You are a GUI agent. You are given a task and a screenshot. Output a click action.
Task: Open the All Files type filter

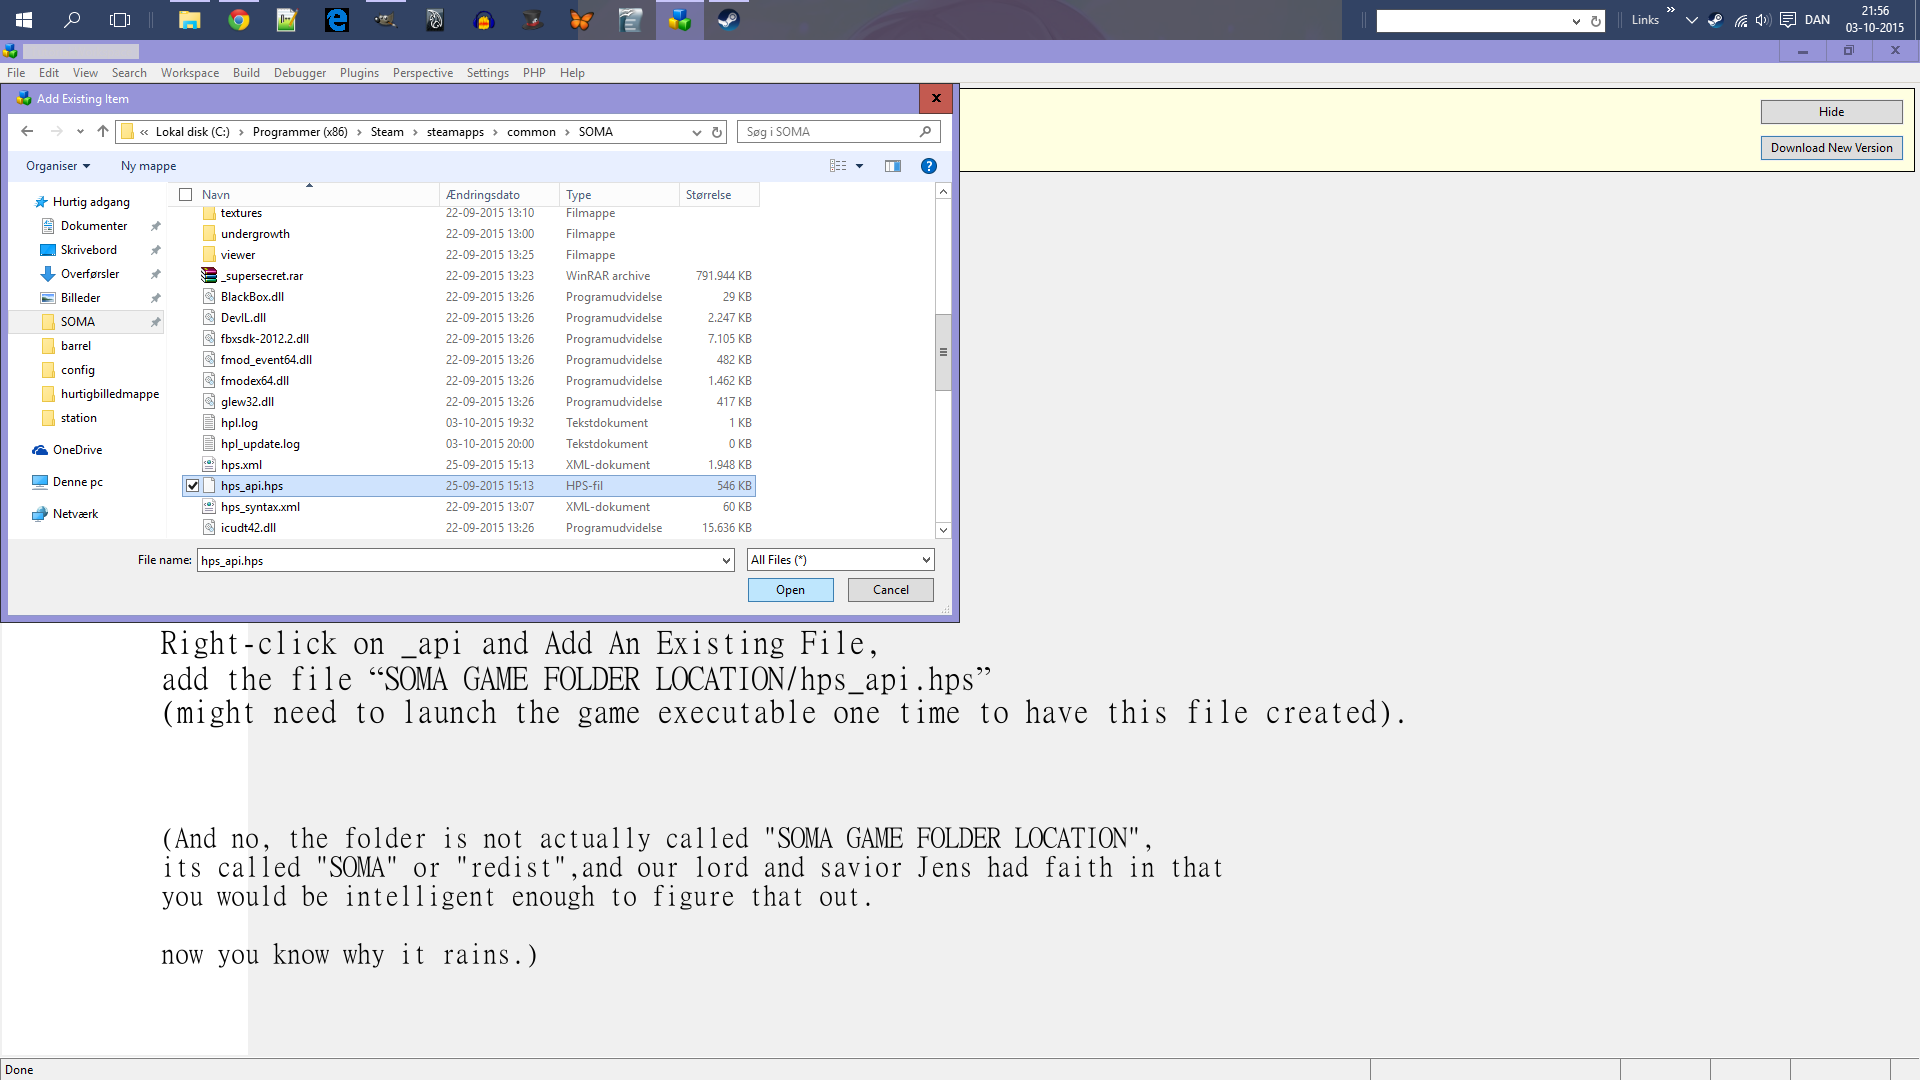click(841, 560)
